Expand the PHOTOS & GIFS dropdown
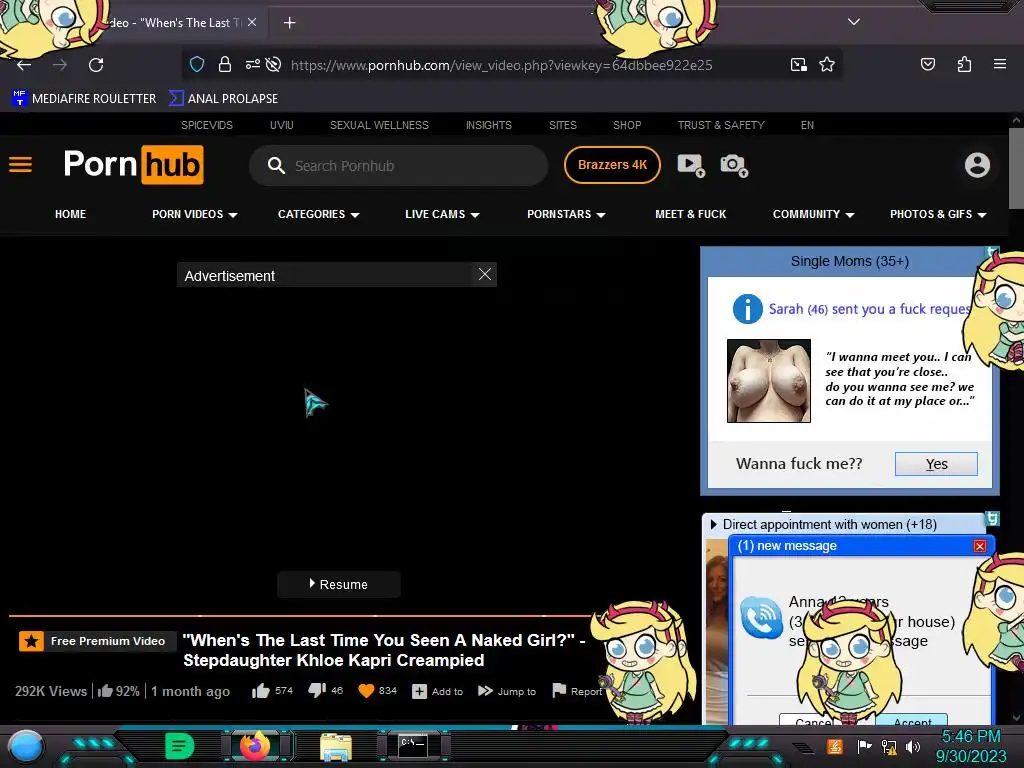This screenshot has width=1024, height=768. pos(937,214)
